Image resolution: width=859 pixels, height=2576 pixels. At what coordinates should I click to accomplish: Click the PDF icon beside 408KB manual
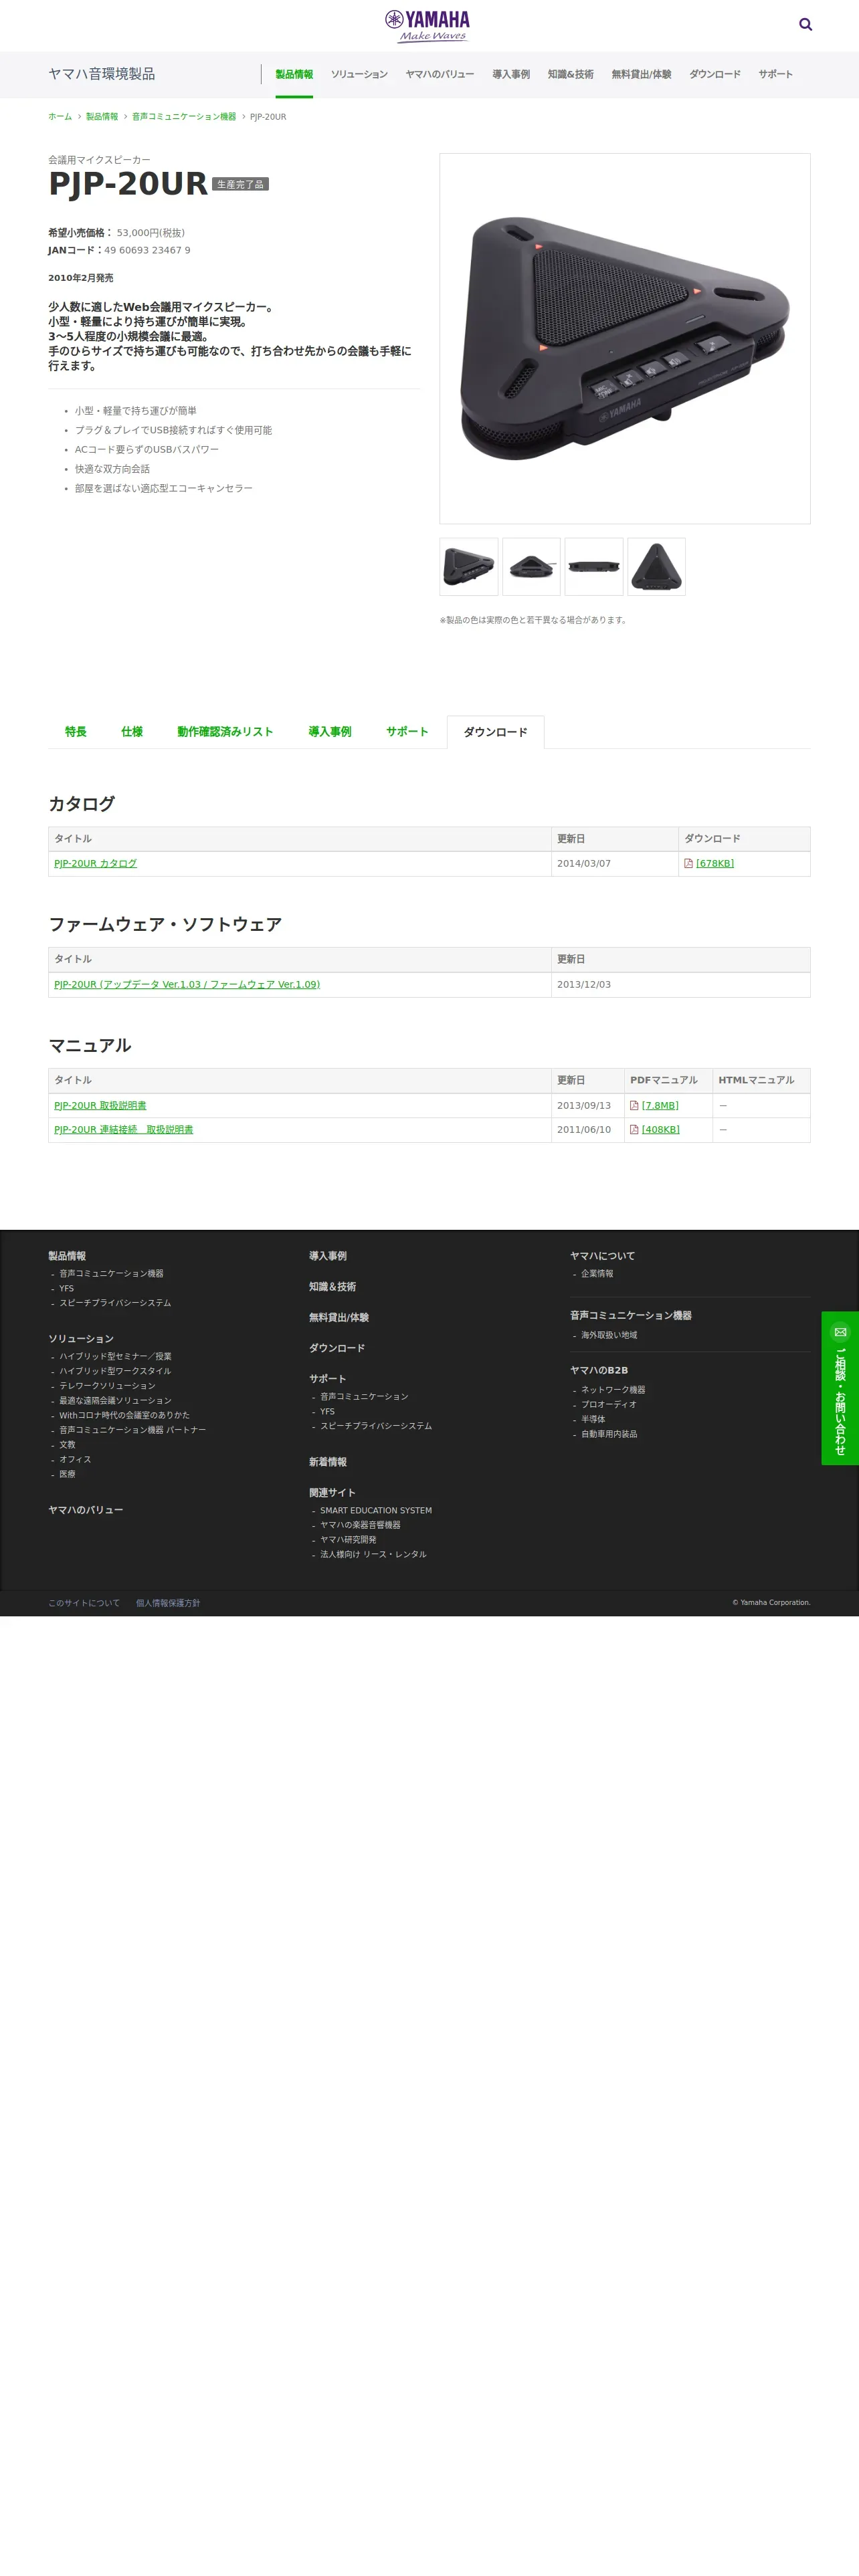coord(634,1129)
